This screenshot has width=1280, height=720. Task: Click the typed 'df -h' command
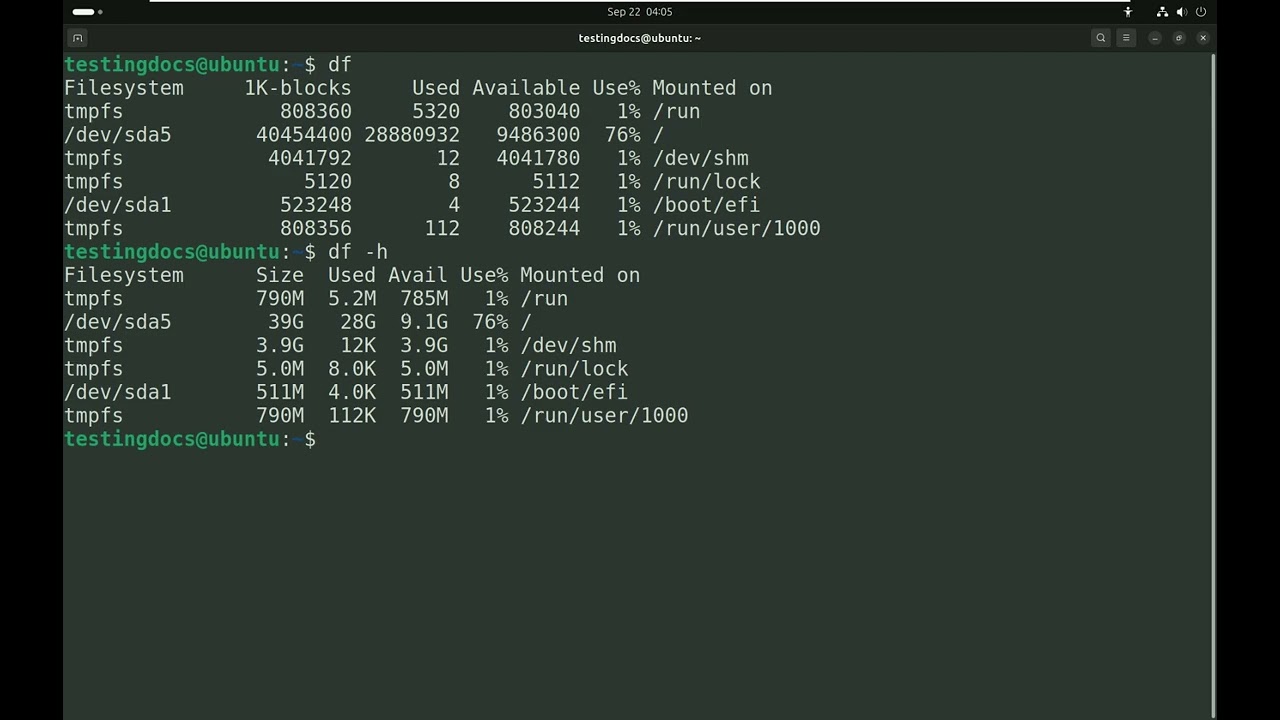[x=358, y=252]
